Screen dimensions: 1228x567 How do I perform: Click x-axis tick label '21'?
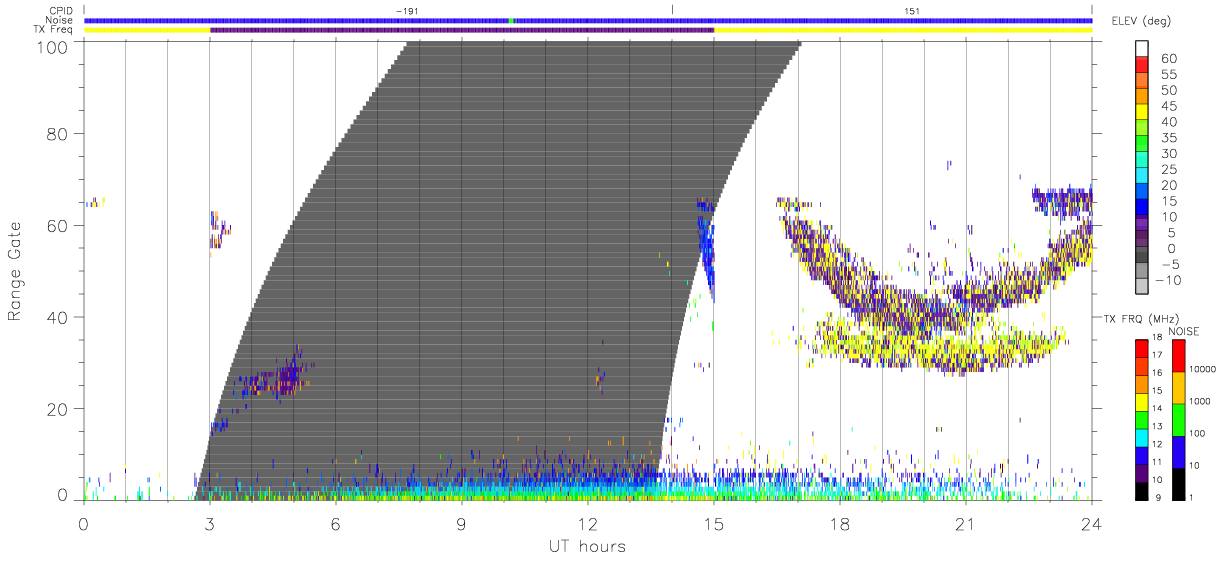pos(966,523)
